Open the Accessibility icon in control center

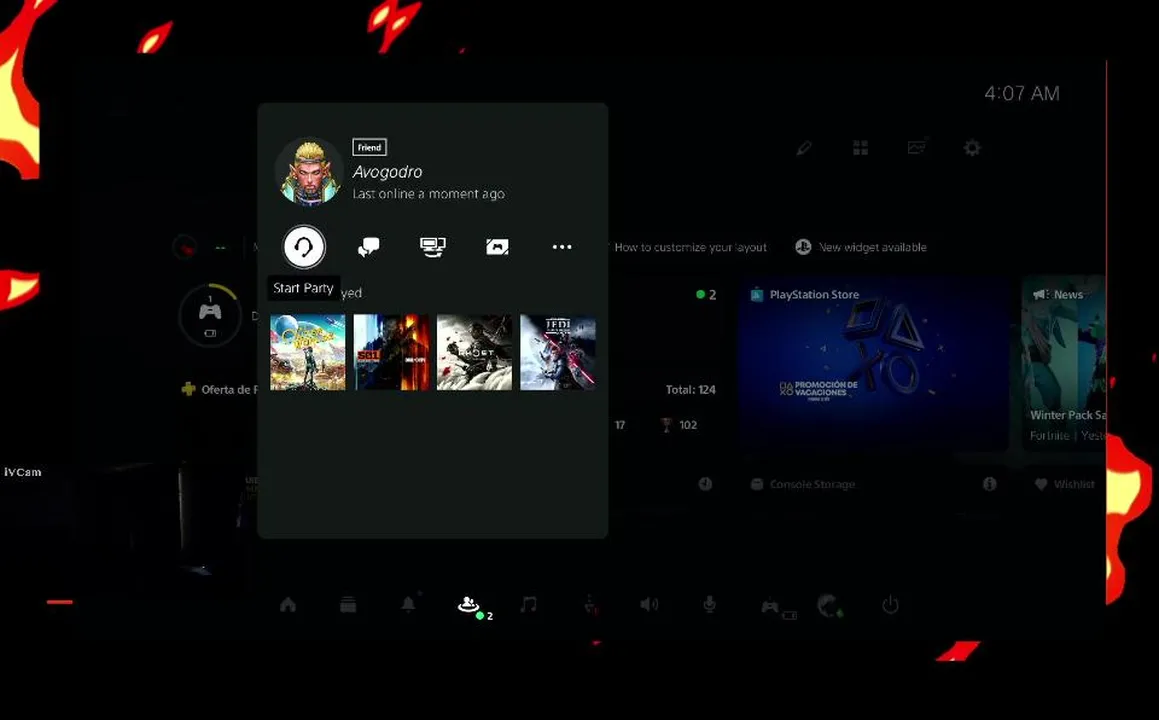[x=589, y=605]
